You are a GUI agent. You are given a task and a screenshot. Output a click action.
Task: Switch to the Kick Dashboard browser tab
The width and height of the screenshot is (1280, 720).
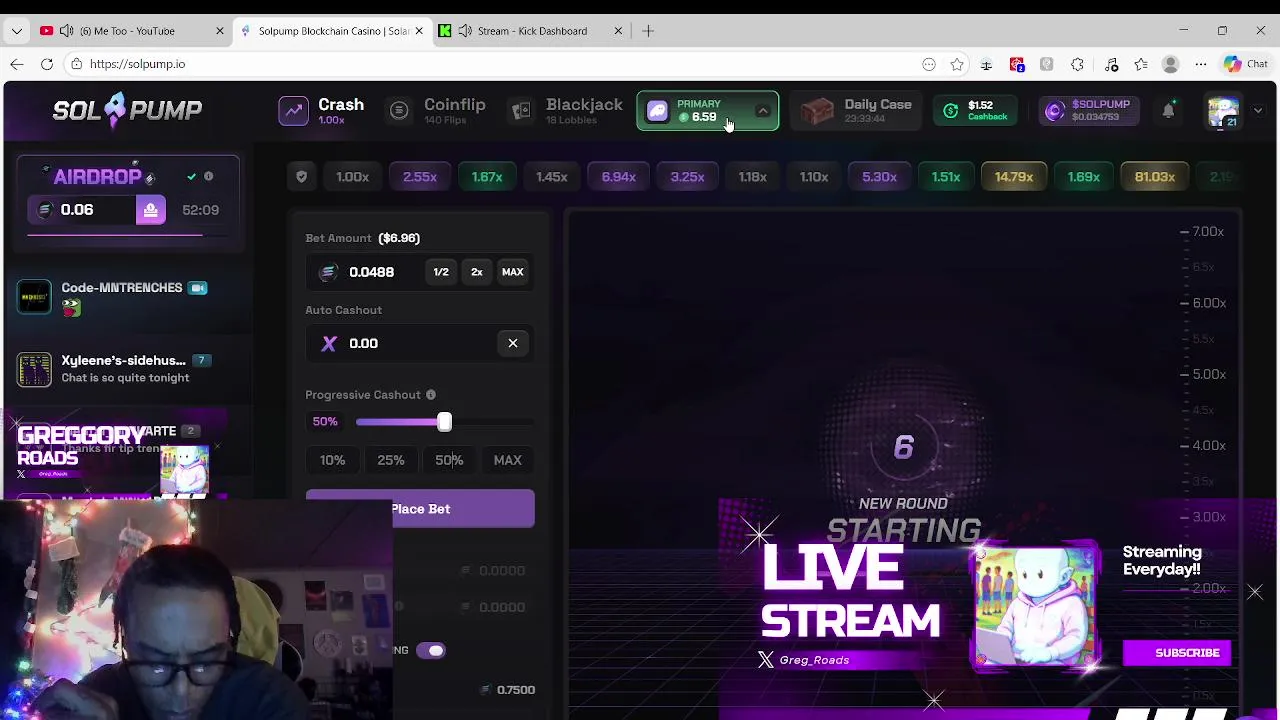(x=532, y=31)
